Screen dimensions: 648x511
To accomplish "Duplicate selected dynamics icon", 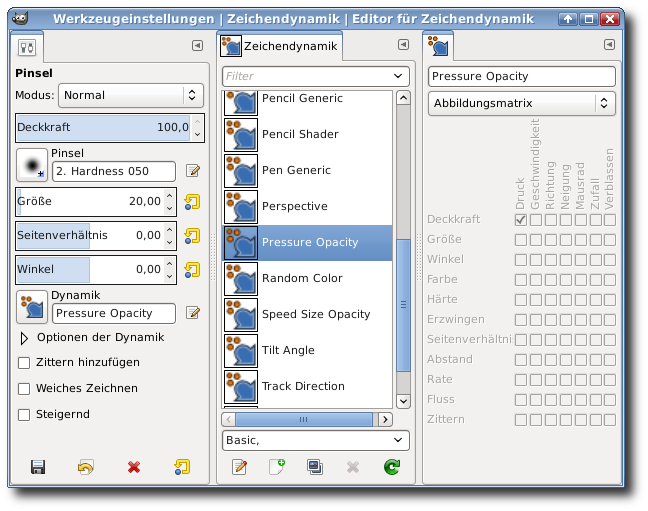I will [x=315, y=467].
